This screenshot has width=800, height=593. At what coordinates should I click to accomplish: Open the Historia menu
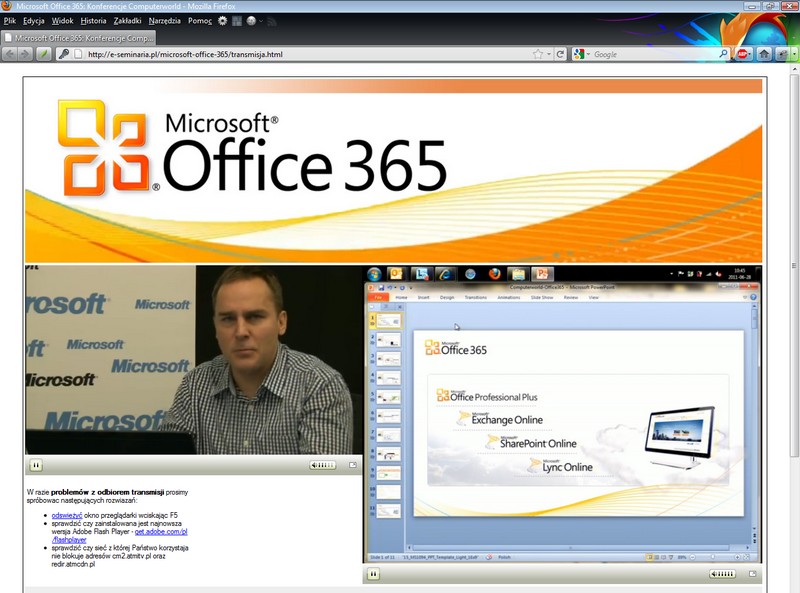pyautogui.click(x=93, y=20)
